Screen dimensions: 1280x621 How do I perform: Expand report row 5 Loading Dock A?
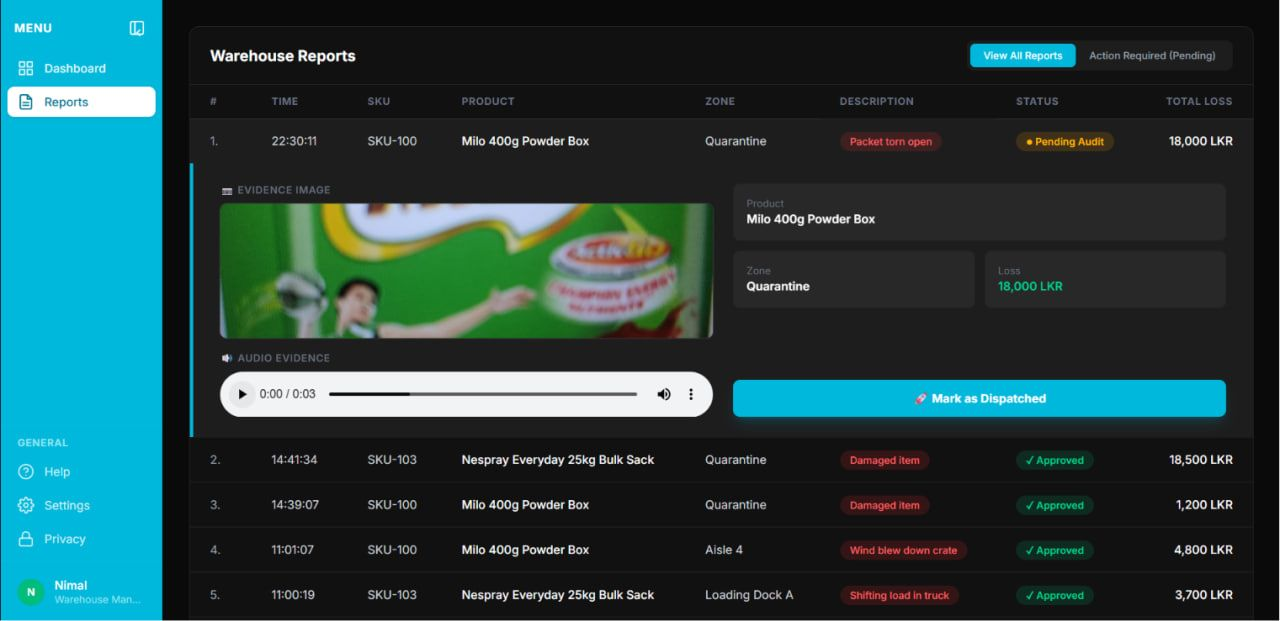[x=721, y=595]
